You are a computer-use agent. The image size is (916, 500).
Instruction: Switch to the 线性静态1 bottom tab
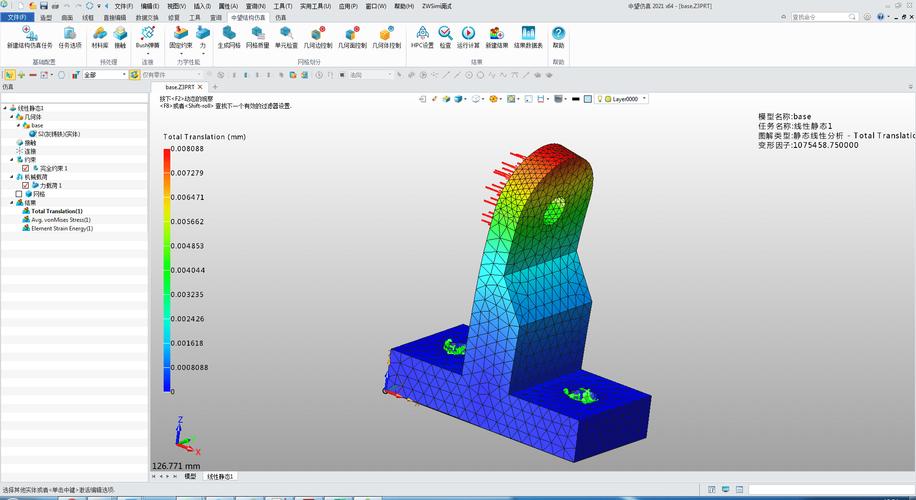pos(220,477)
